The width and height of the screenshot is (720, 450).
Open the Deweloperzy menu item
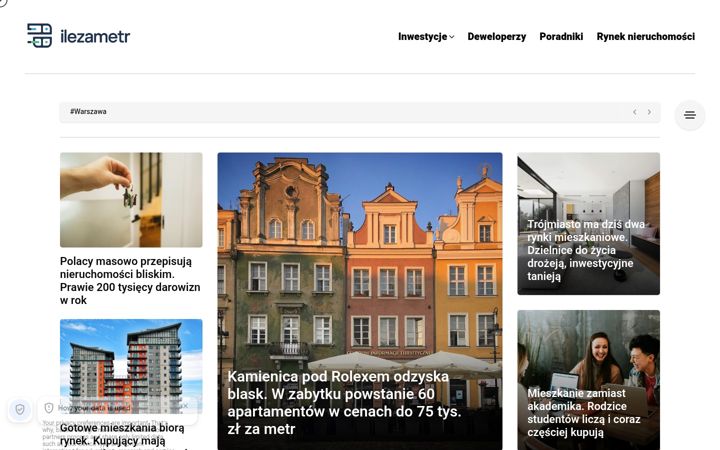[496, 37]
